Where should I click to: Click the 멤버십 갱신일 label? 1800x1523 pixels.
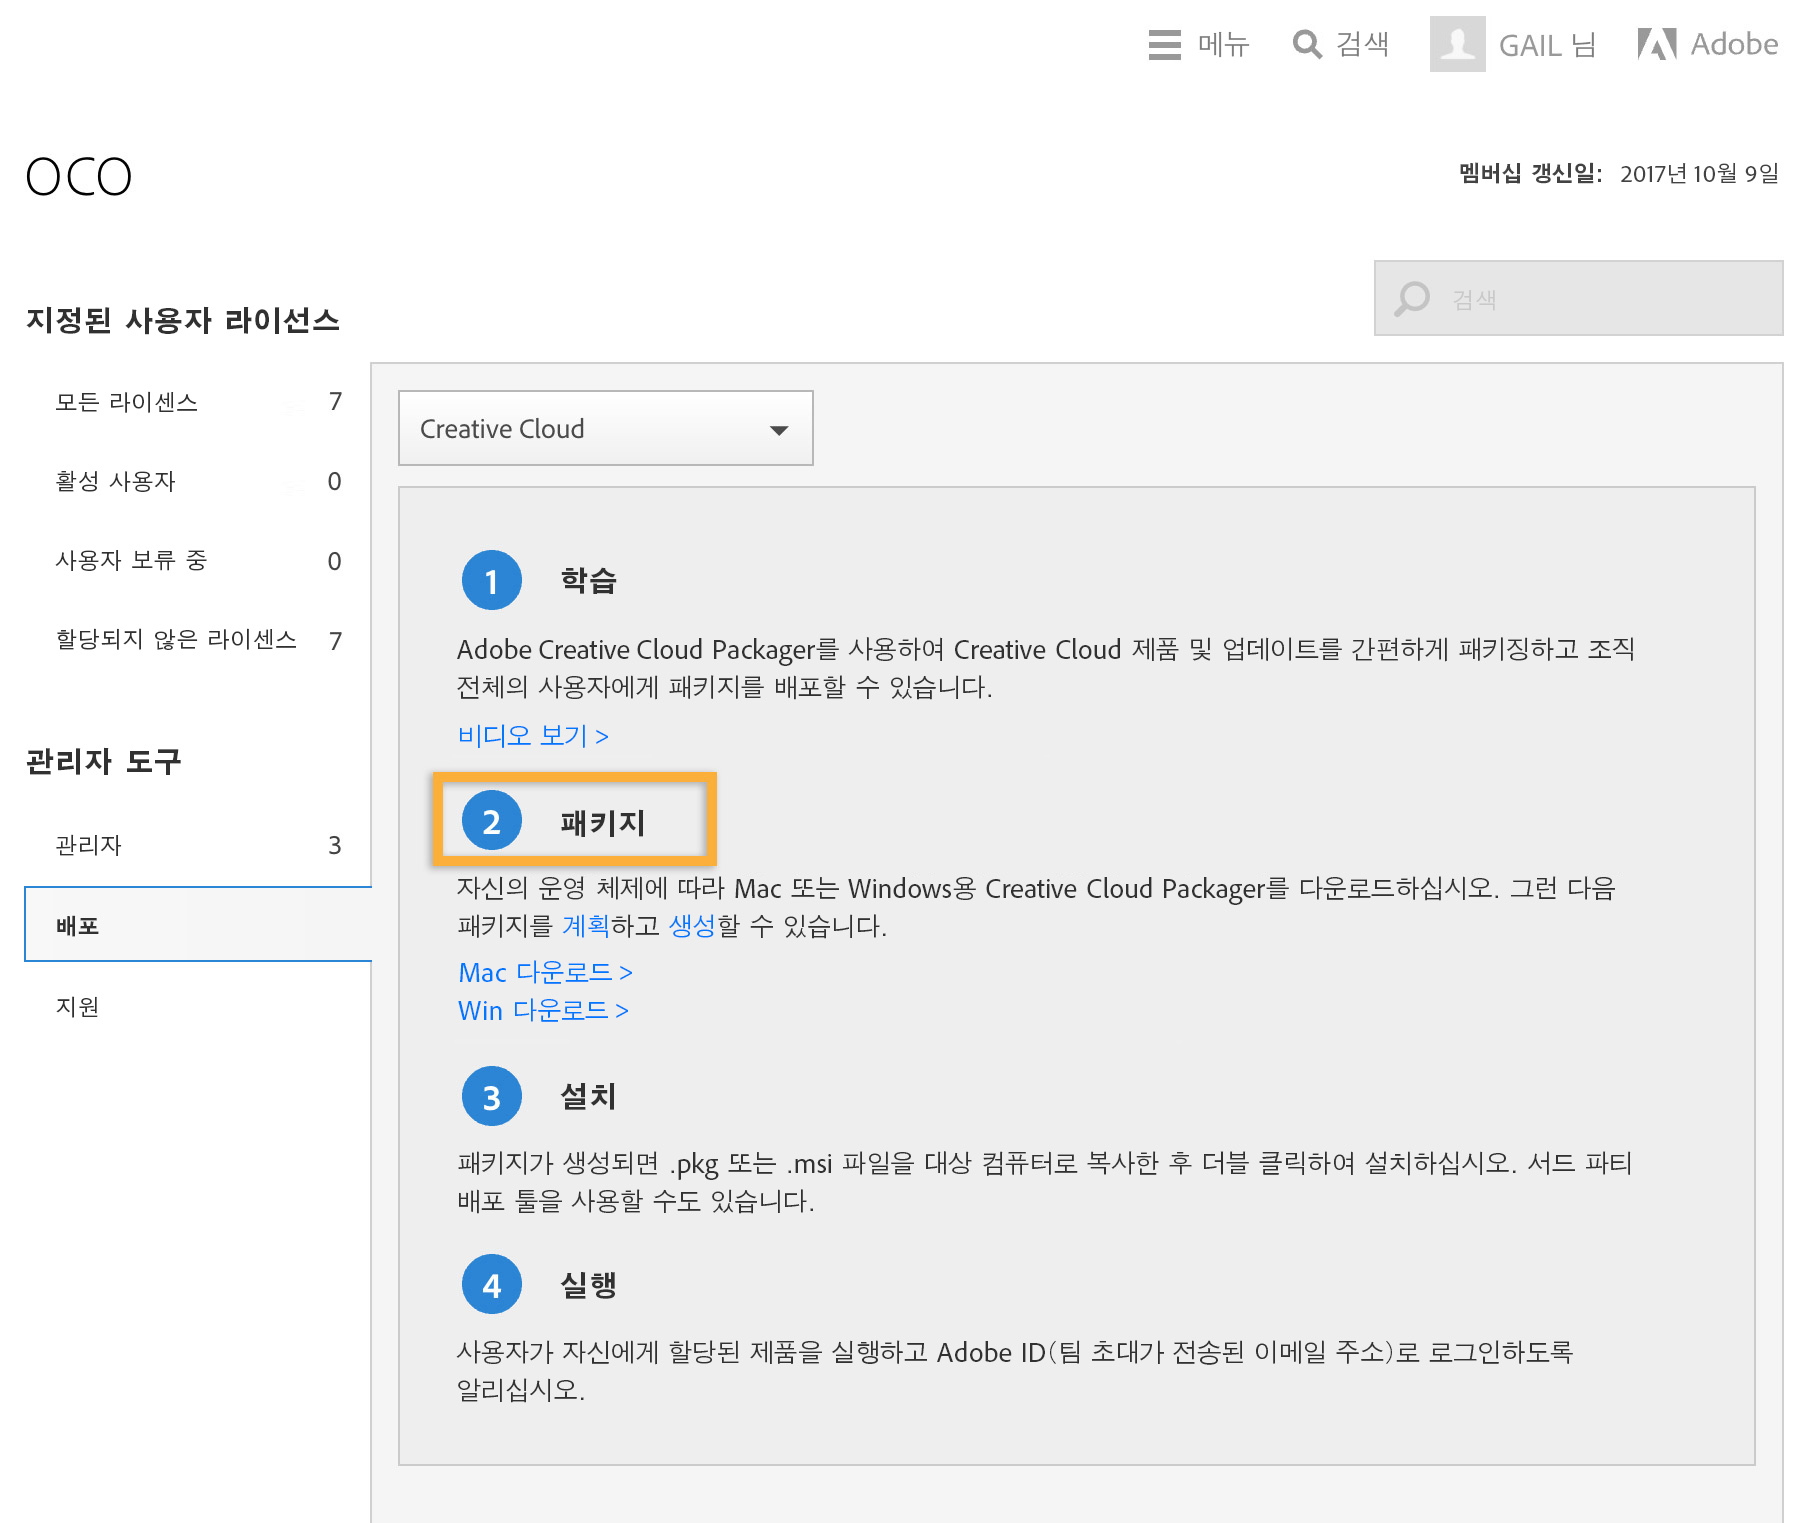click(x=1530, y=174)
